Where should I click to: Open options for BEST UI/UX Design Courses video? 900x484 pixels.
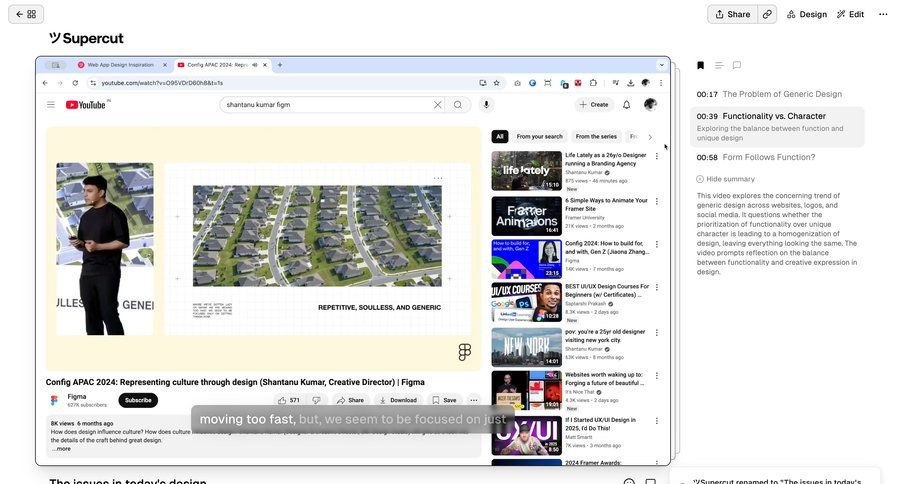tap(657, 287)
